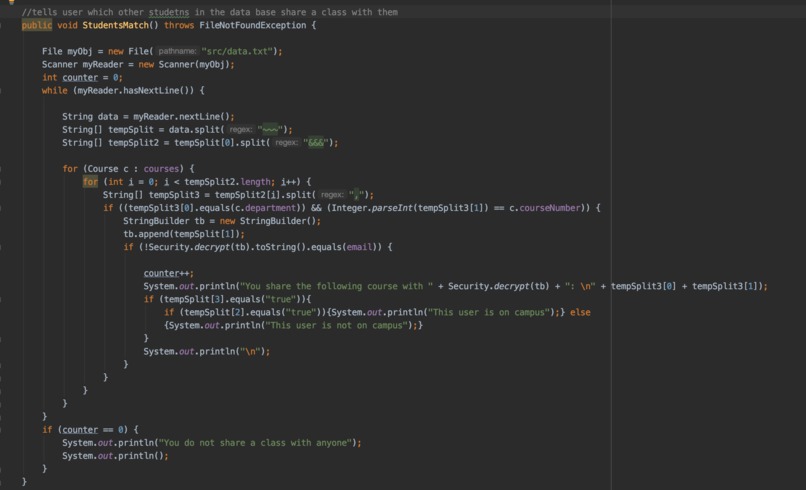Click the "You share the following course with" string

[x=337, y=286]
